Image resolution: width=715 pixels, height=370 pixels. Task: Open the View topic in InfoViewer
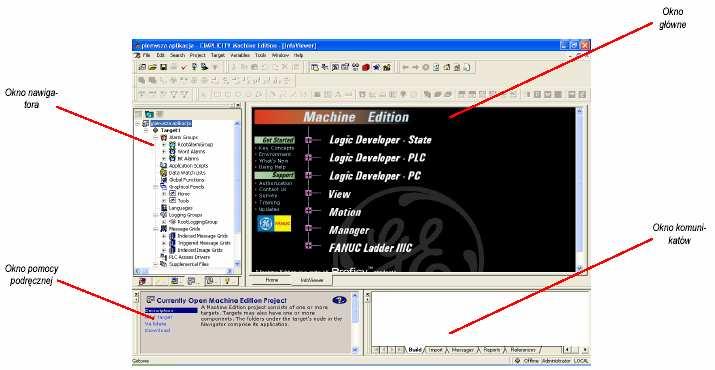point(339,194)
